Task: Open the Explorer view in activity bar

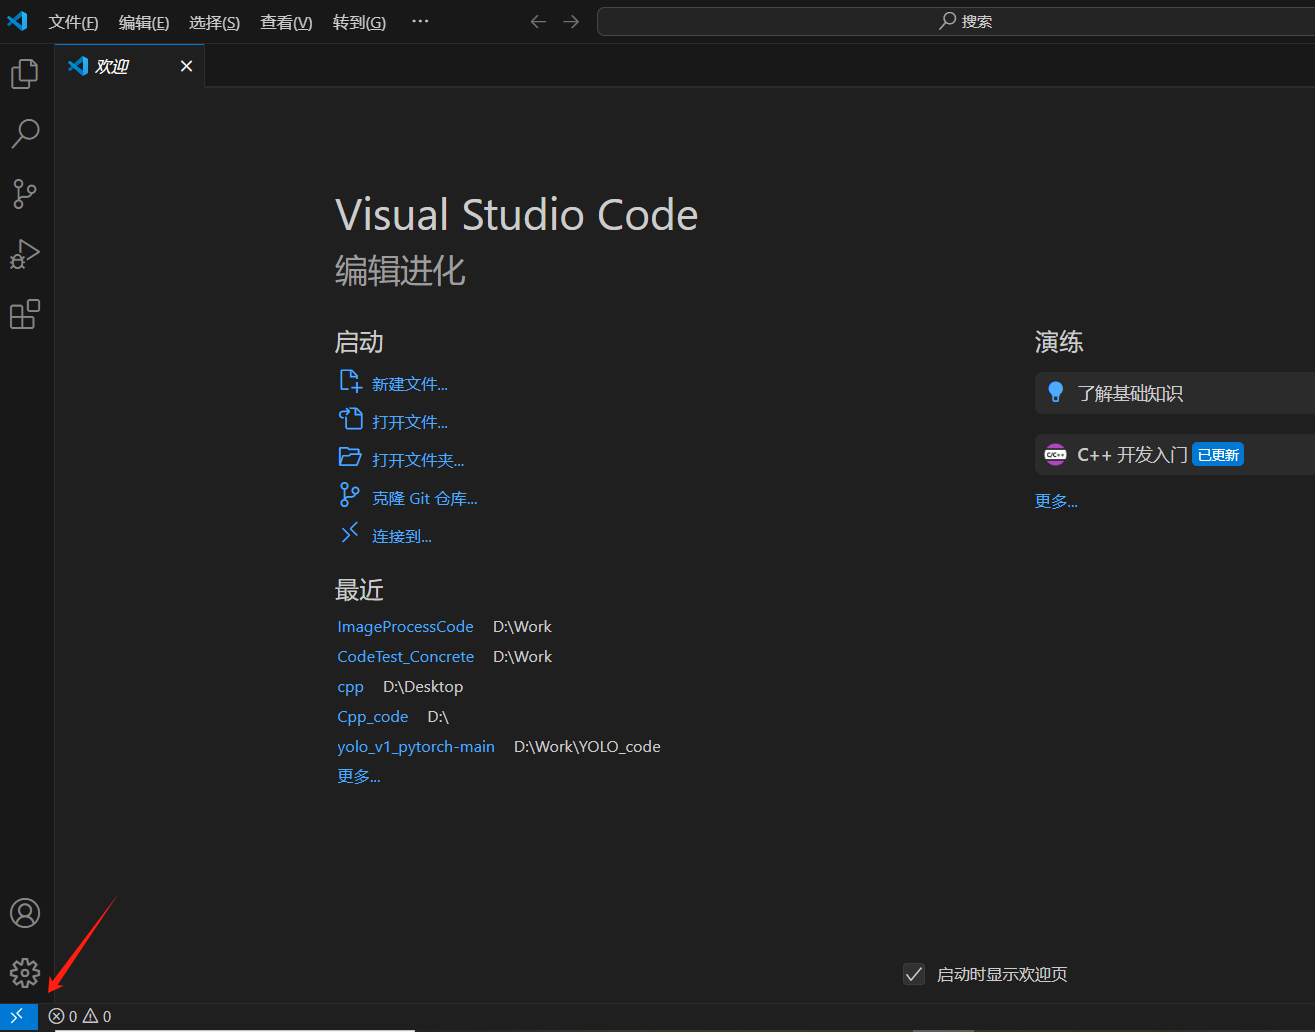Action: [x=25, y=74]
